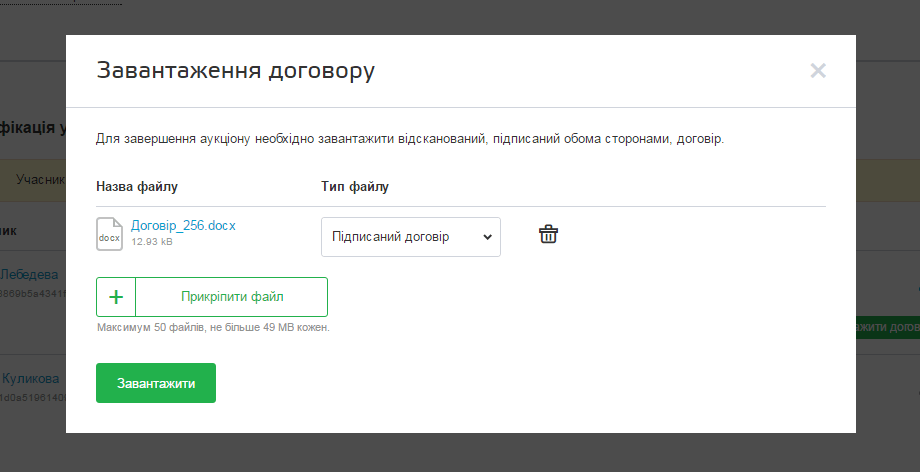Click the partially hidden green button at right edge
920x472 pixels.
887,327
